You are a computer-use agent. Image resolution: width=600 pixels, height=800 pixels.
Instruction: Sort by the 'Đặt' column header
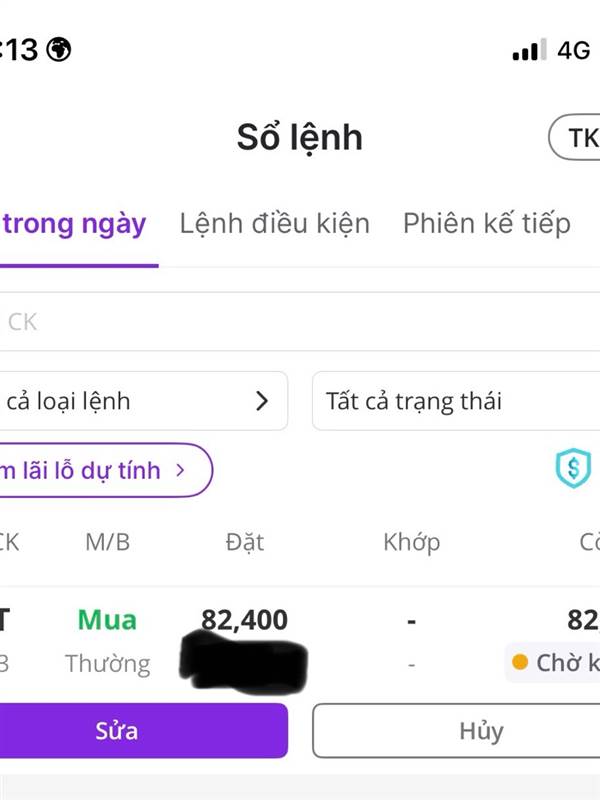pyautogui.click(x=245, y=542)
